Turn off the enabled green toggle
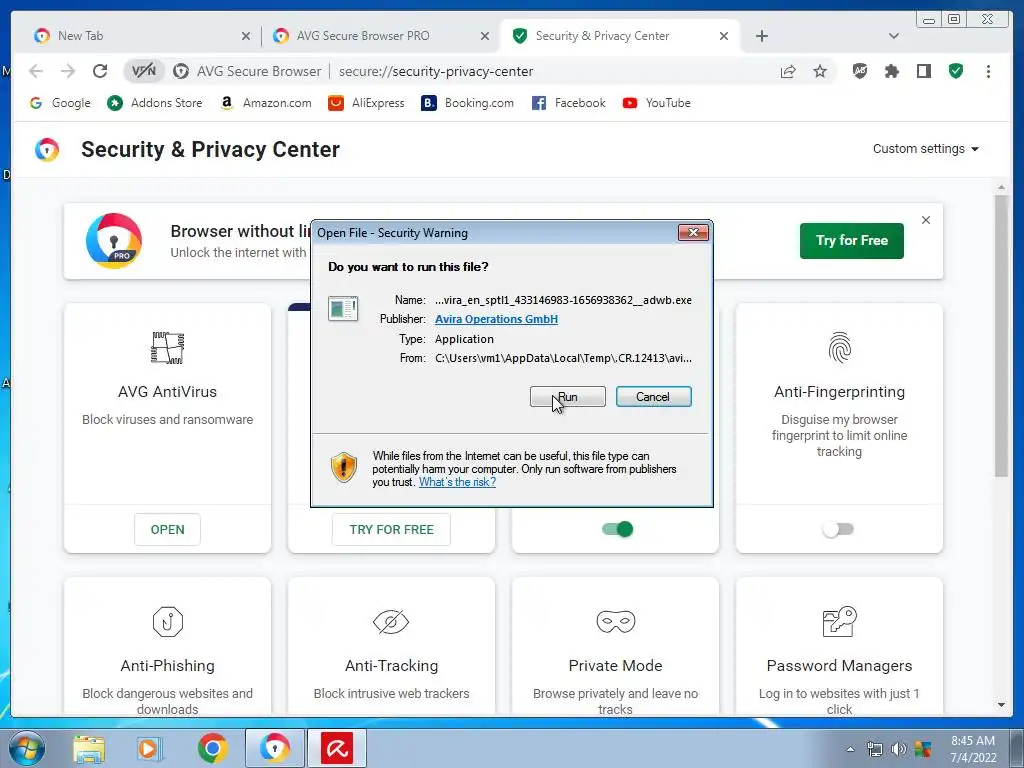1024x768 pixels. pos(617,529)
